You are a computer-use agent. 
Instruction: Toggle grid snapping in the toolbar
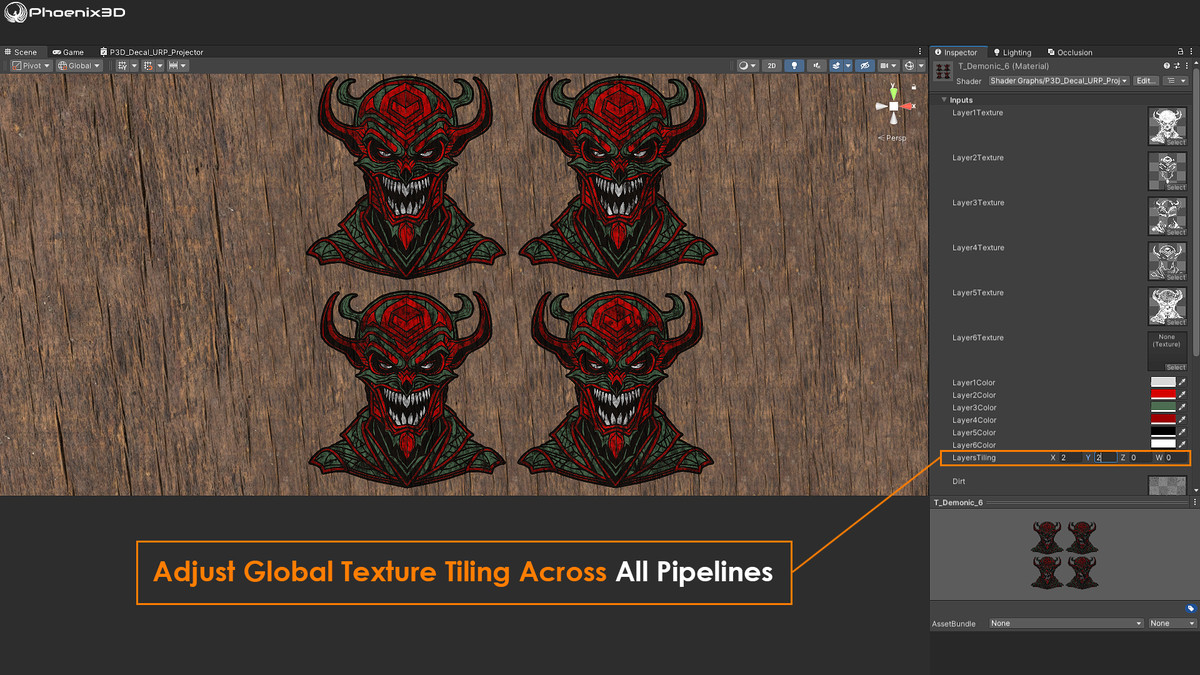148,65
